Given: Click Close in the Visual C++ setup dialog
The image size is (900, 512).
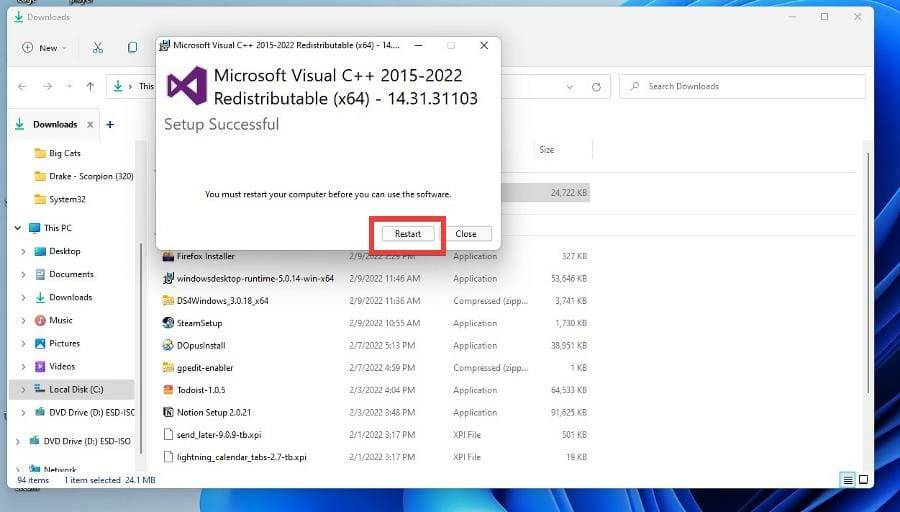Looking at the screenshot, I should 465,234.
